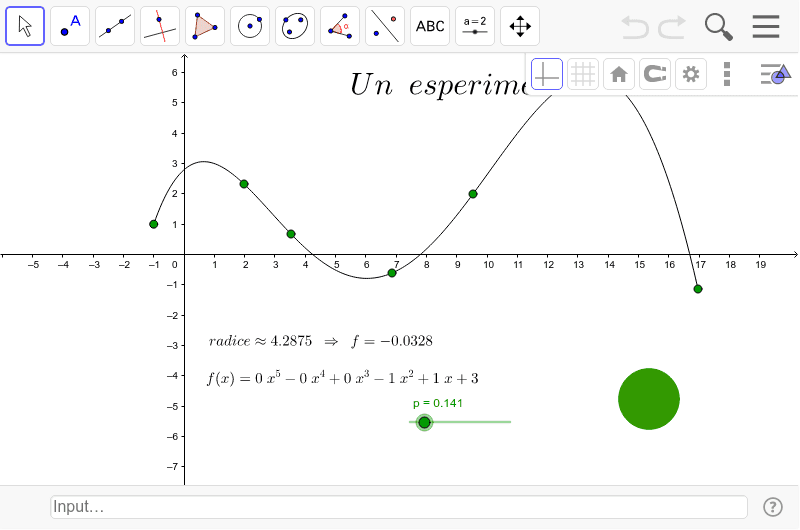Select the Circle with center tool

250,26
